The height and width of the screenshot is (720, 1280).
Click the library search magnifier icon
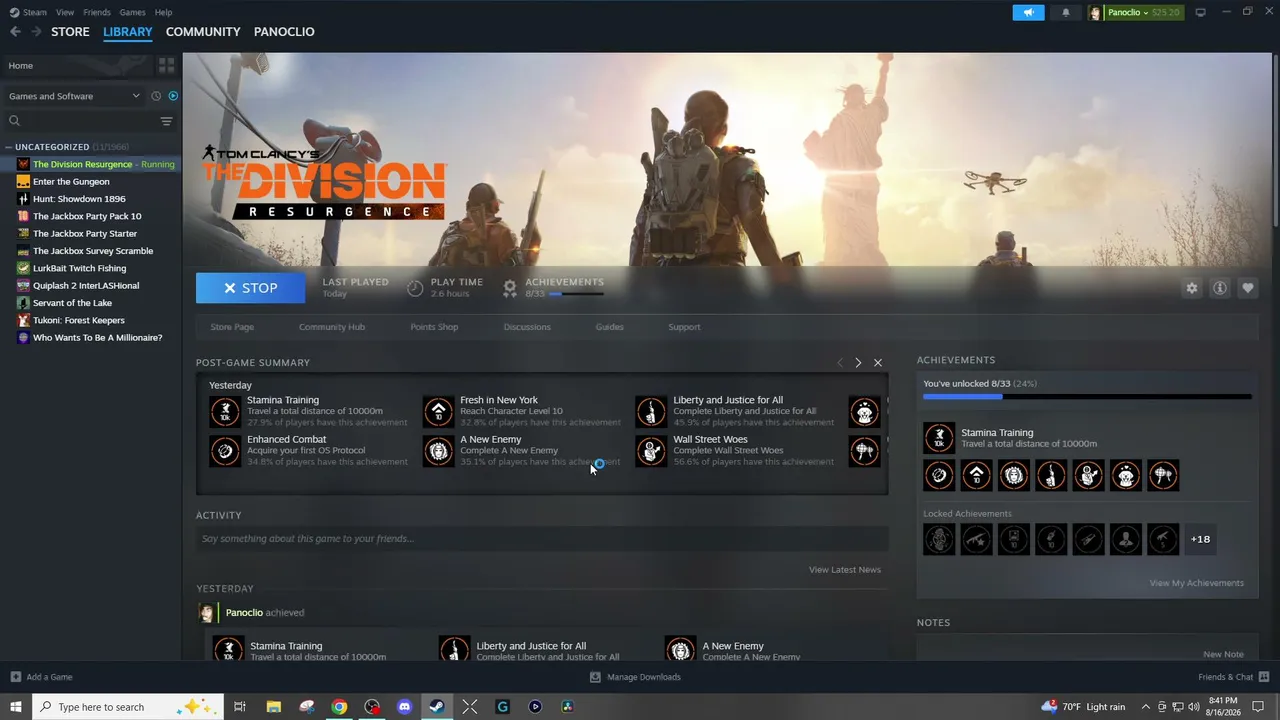(x=14, y=121)
